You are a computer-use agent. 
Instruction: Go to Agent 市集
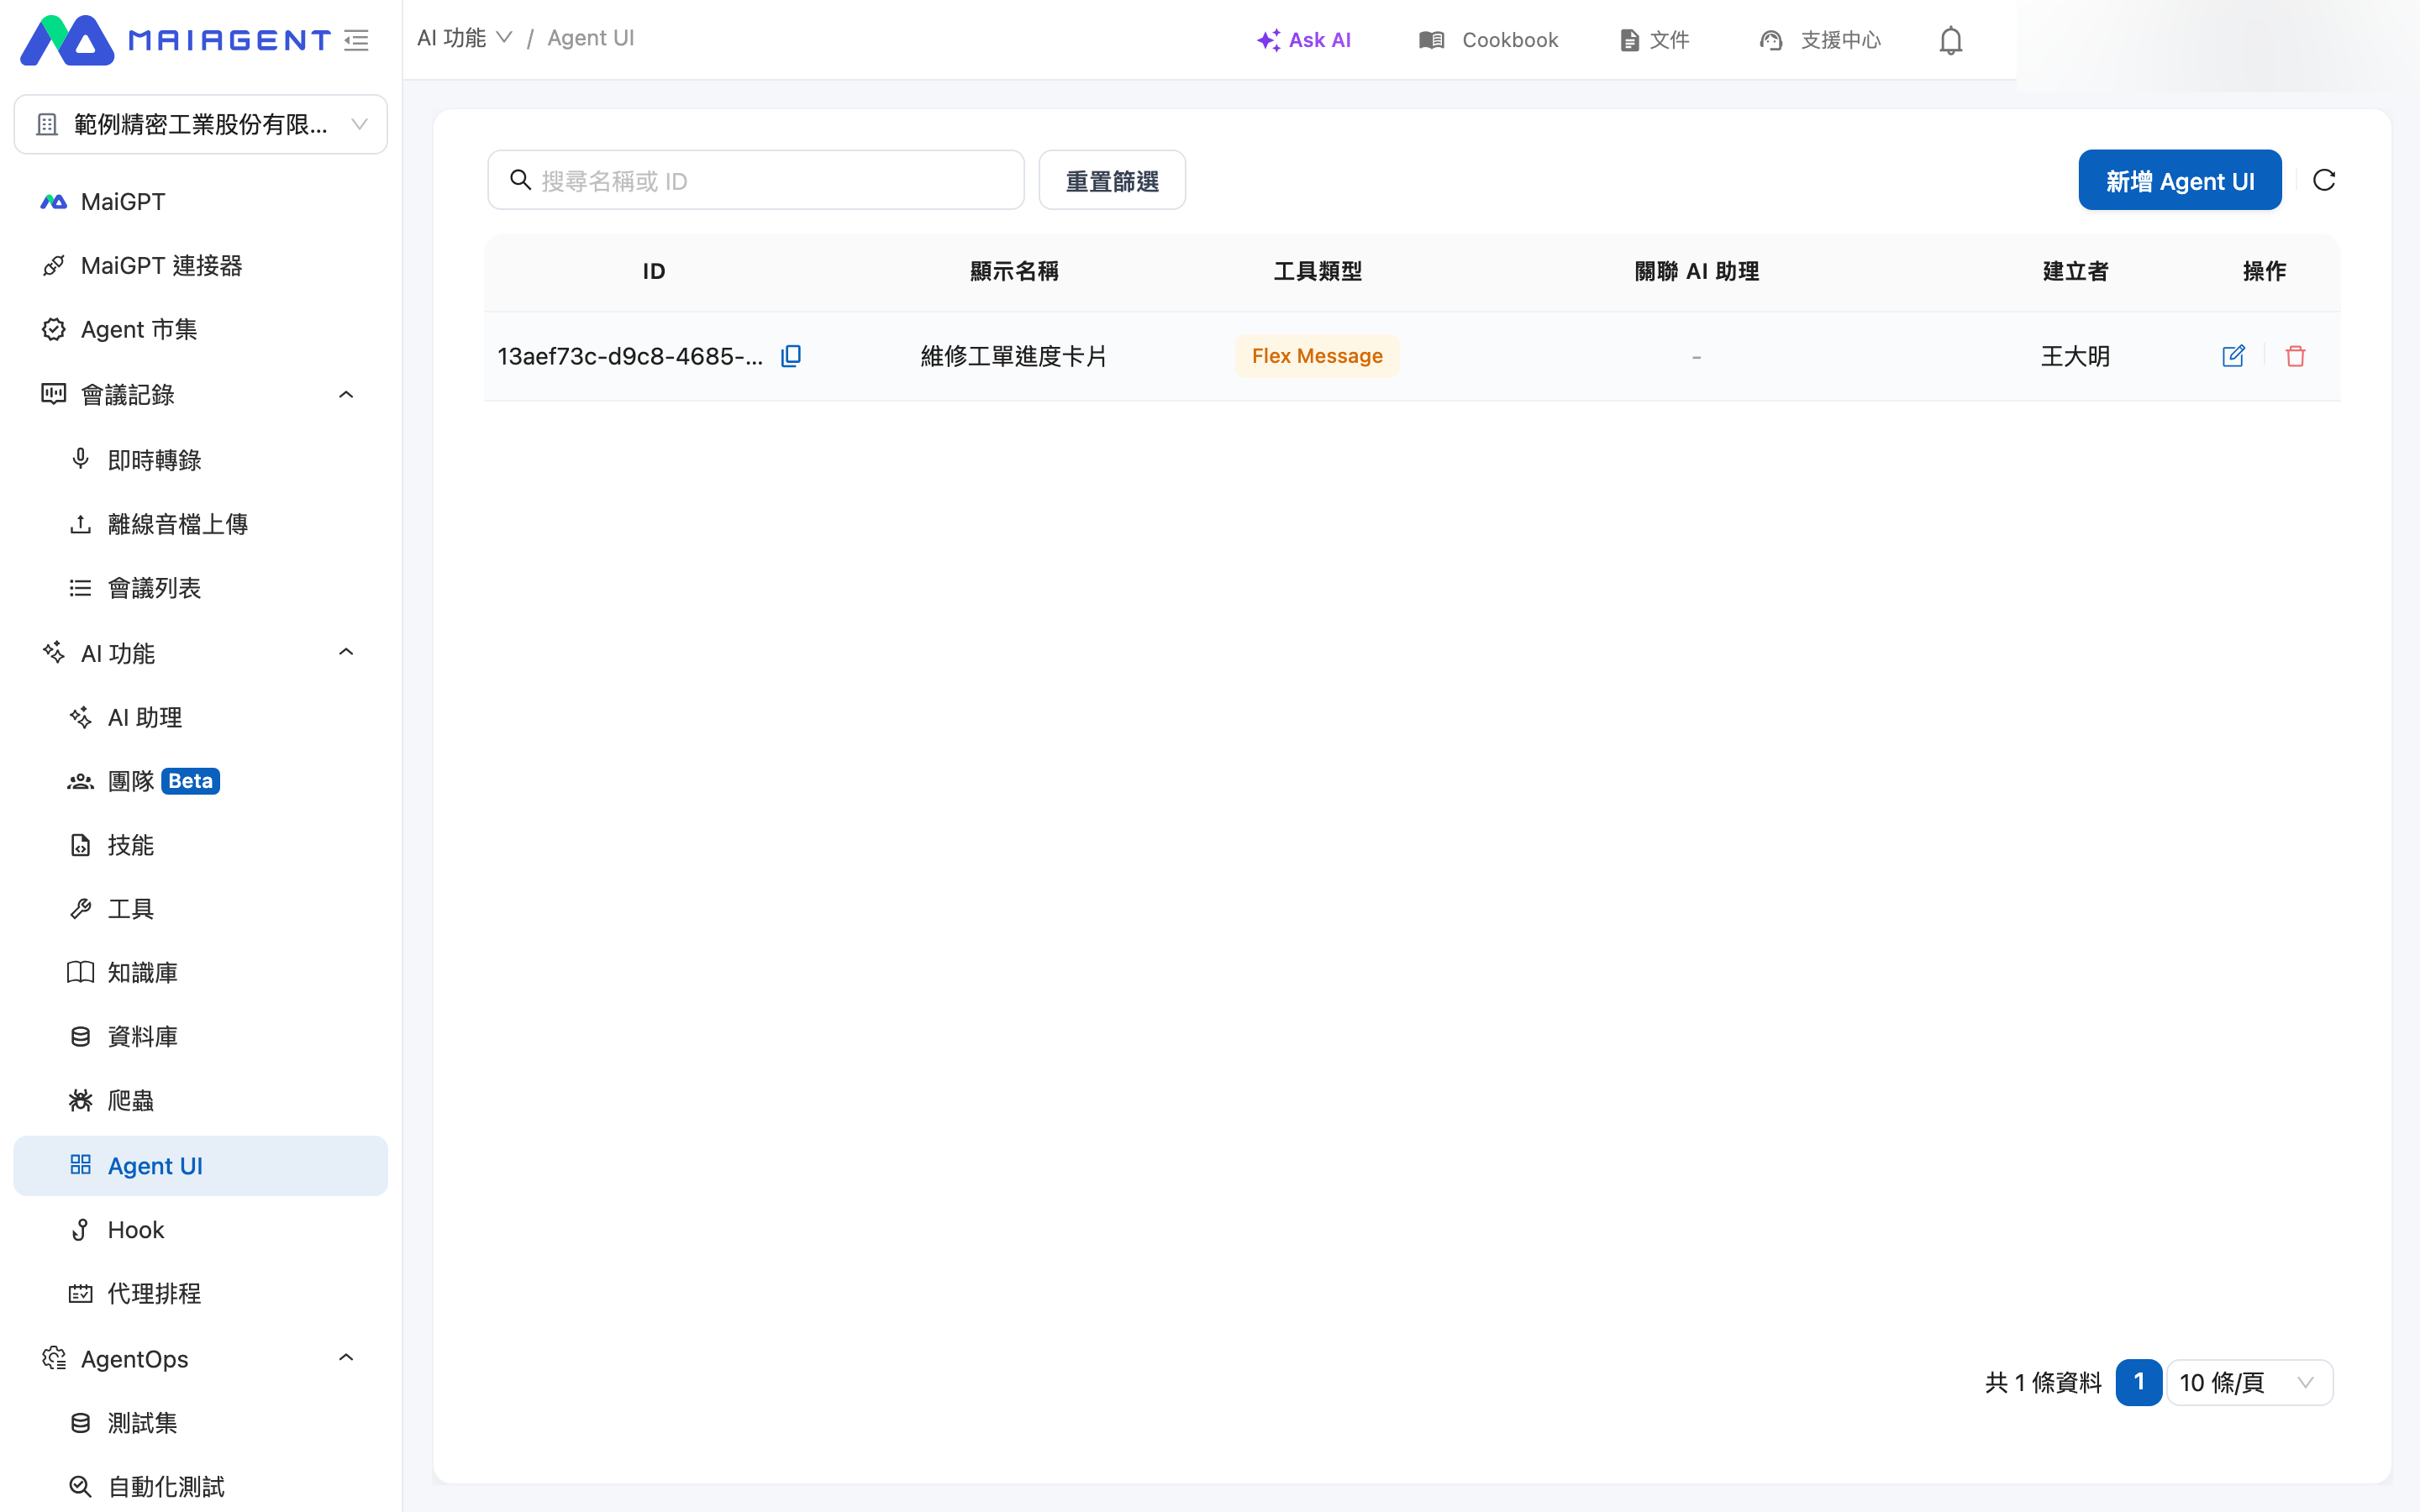(200, 330)
